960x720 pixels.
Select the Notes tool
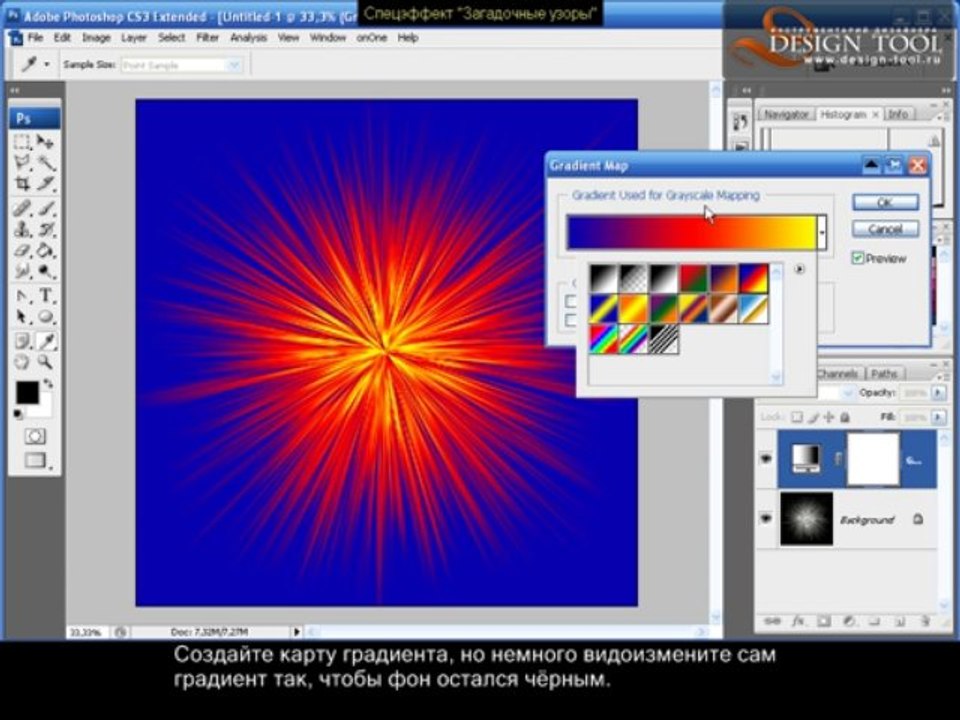[x=22, y=341]
